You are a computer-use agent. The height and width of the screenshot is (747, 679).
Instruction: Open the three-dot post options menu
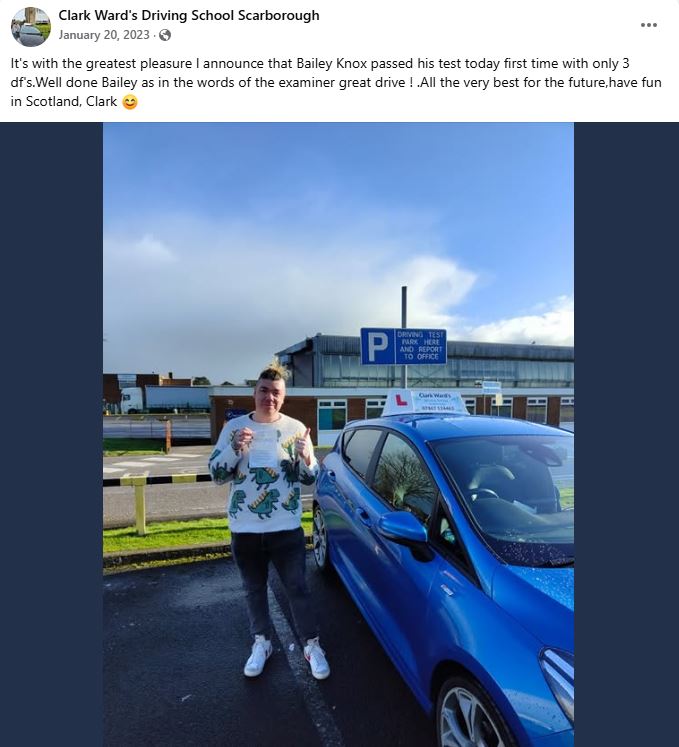tap(649, 25)
